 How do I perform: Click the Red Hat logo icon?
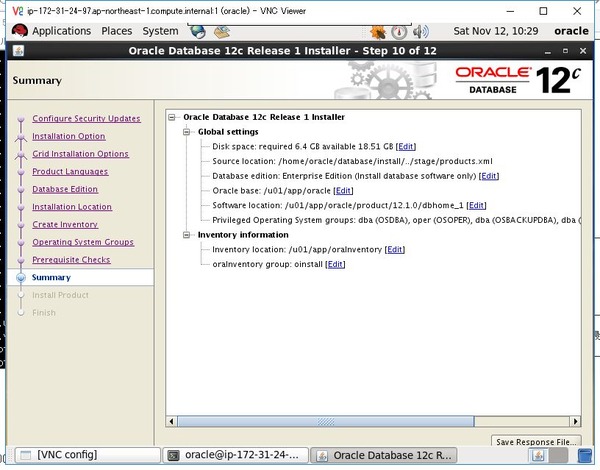click(20, 31)
